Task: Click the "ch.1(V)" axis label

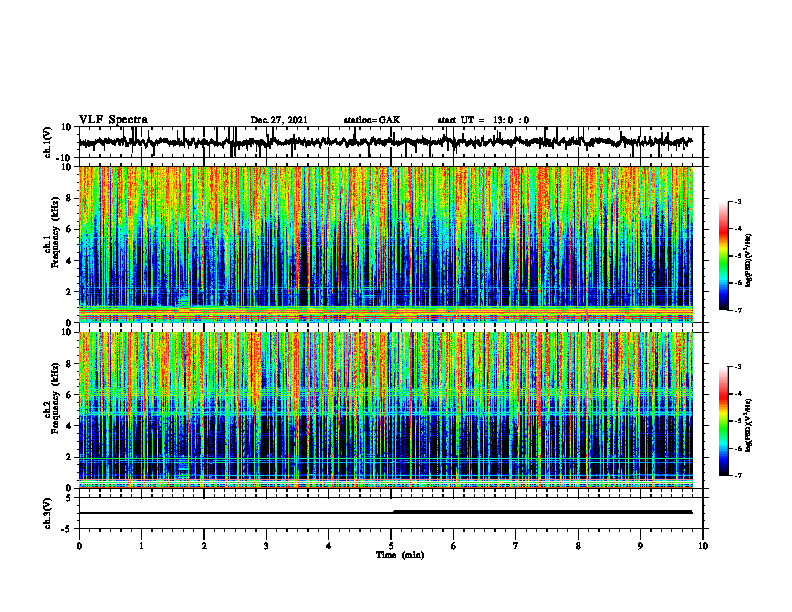Action: 47,142
